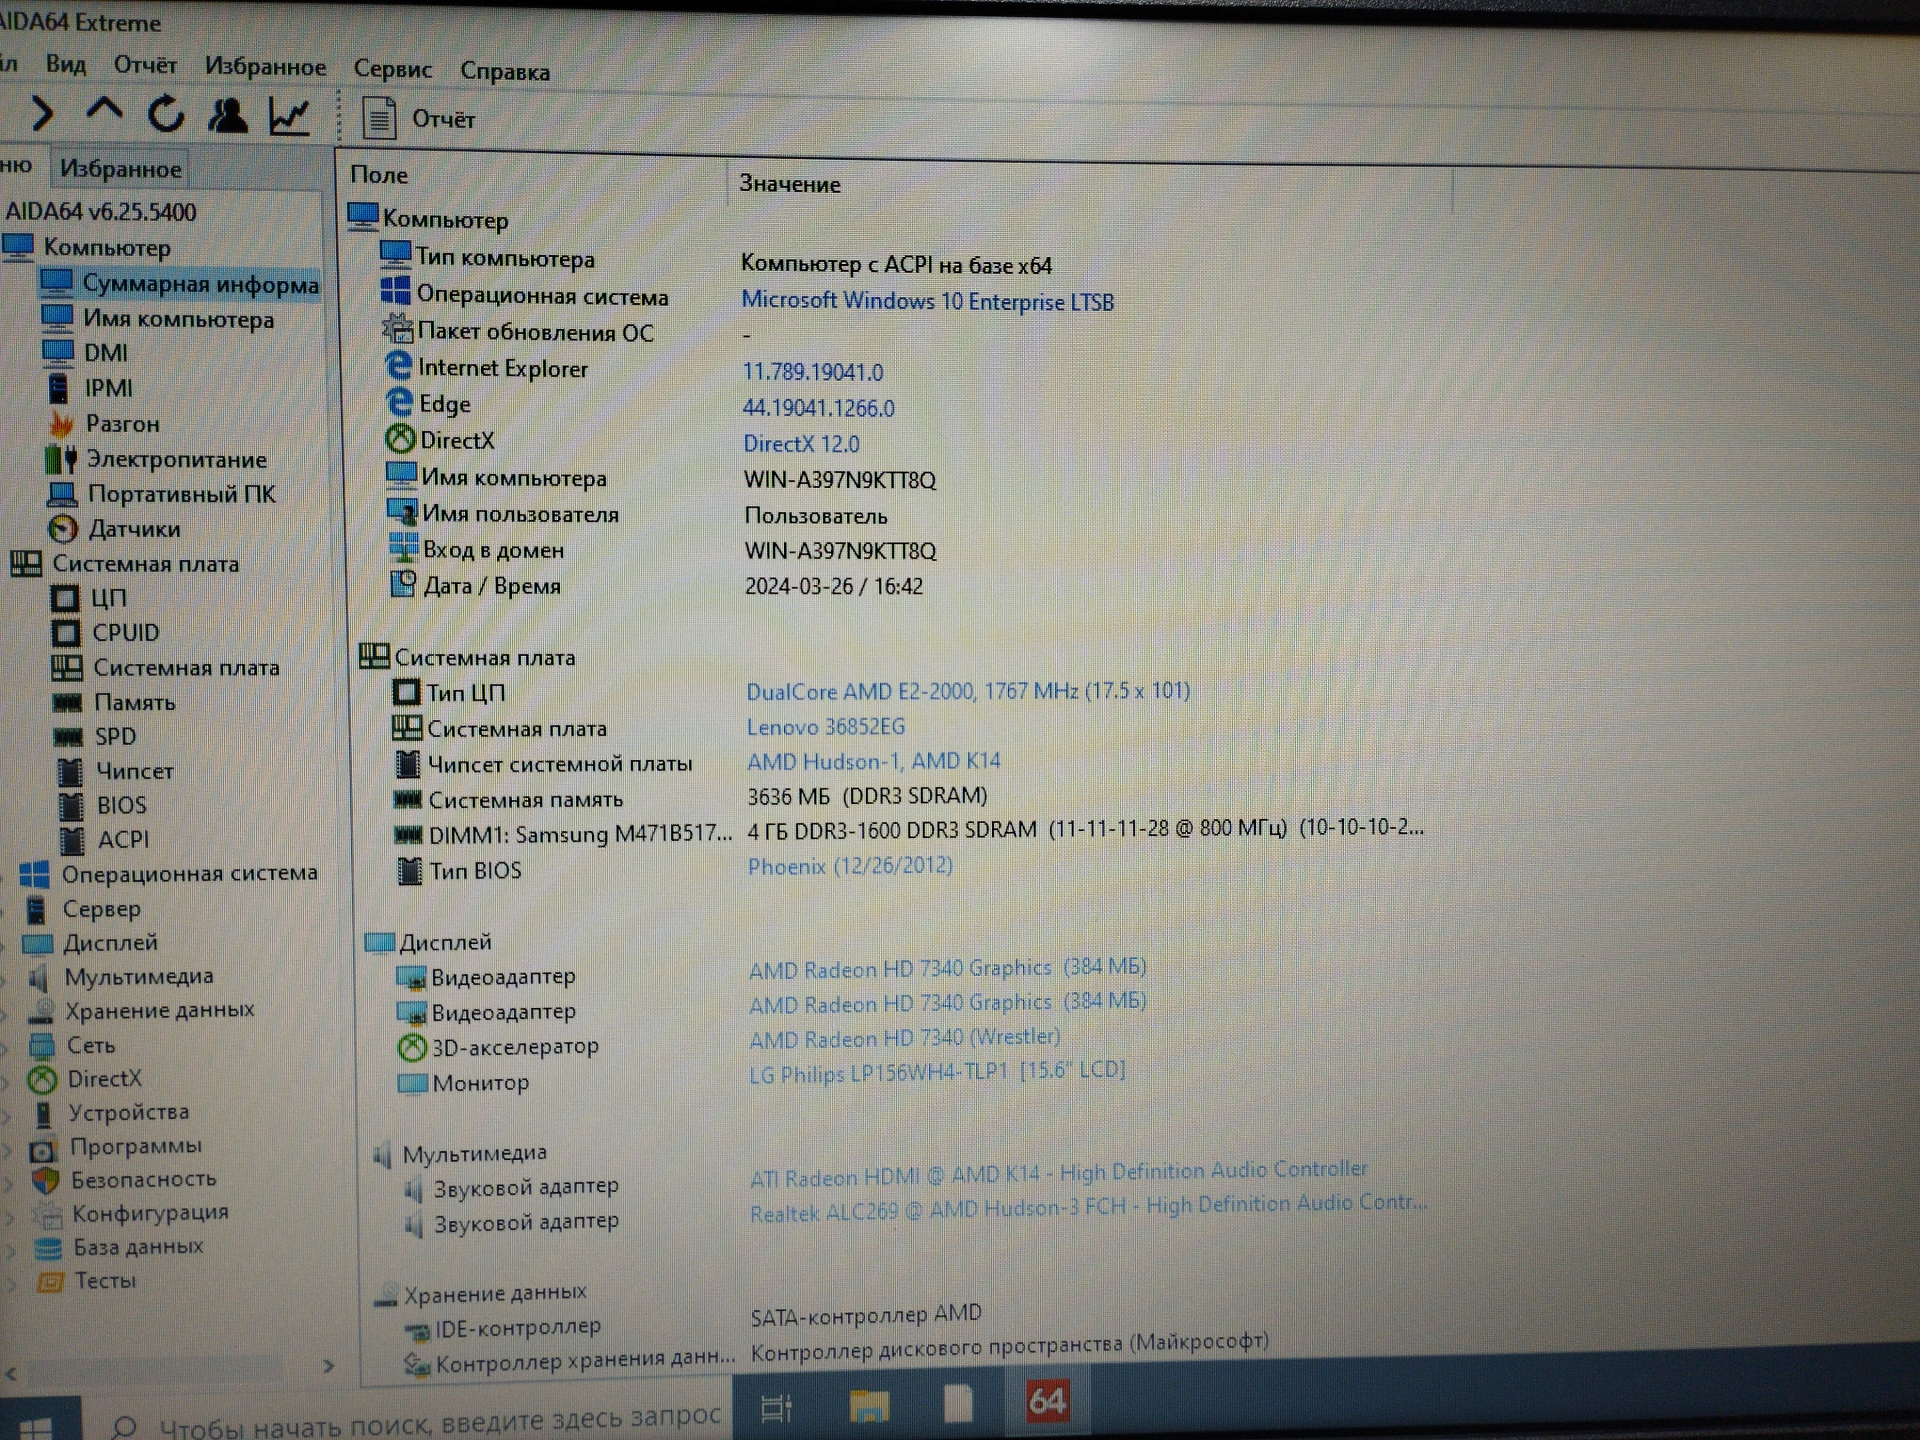The width and height of the screenshot is (1920, 1440).
Task: Open DualCore AMD E2-2000 CPU link
Action: (968, 691)
